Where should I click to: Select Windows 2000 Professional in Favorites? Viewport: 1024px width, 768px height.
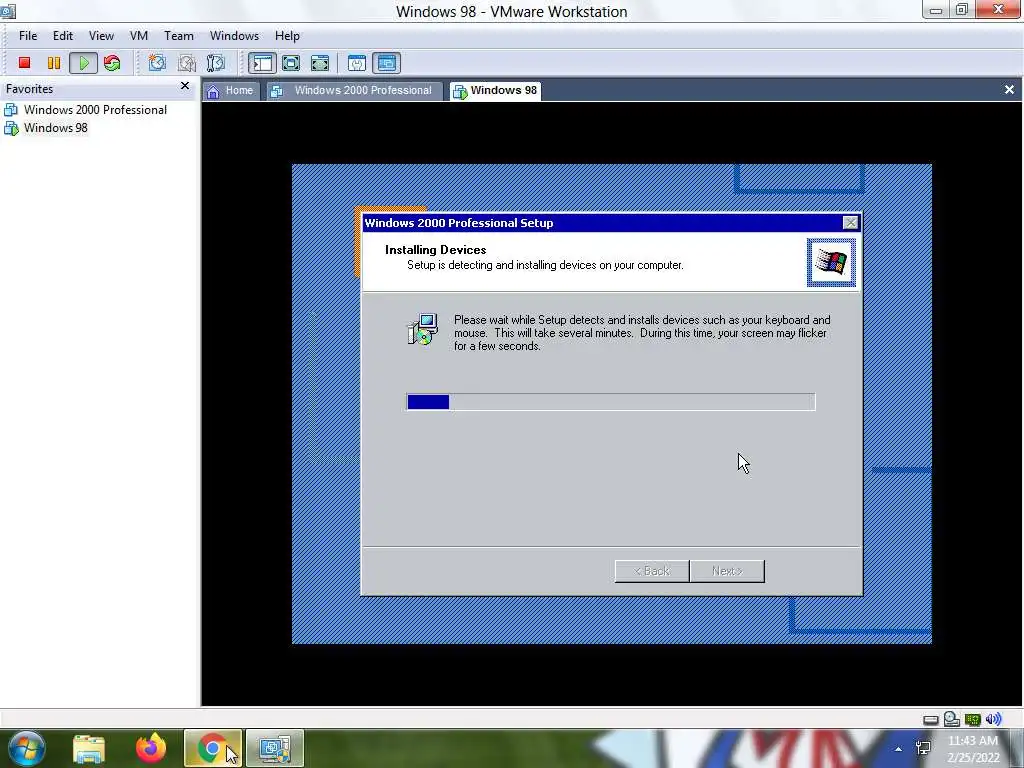coord(86,110)
